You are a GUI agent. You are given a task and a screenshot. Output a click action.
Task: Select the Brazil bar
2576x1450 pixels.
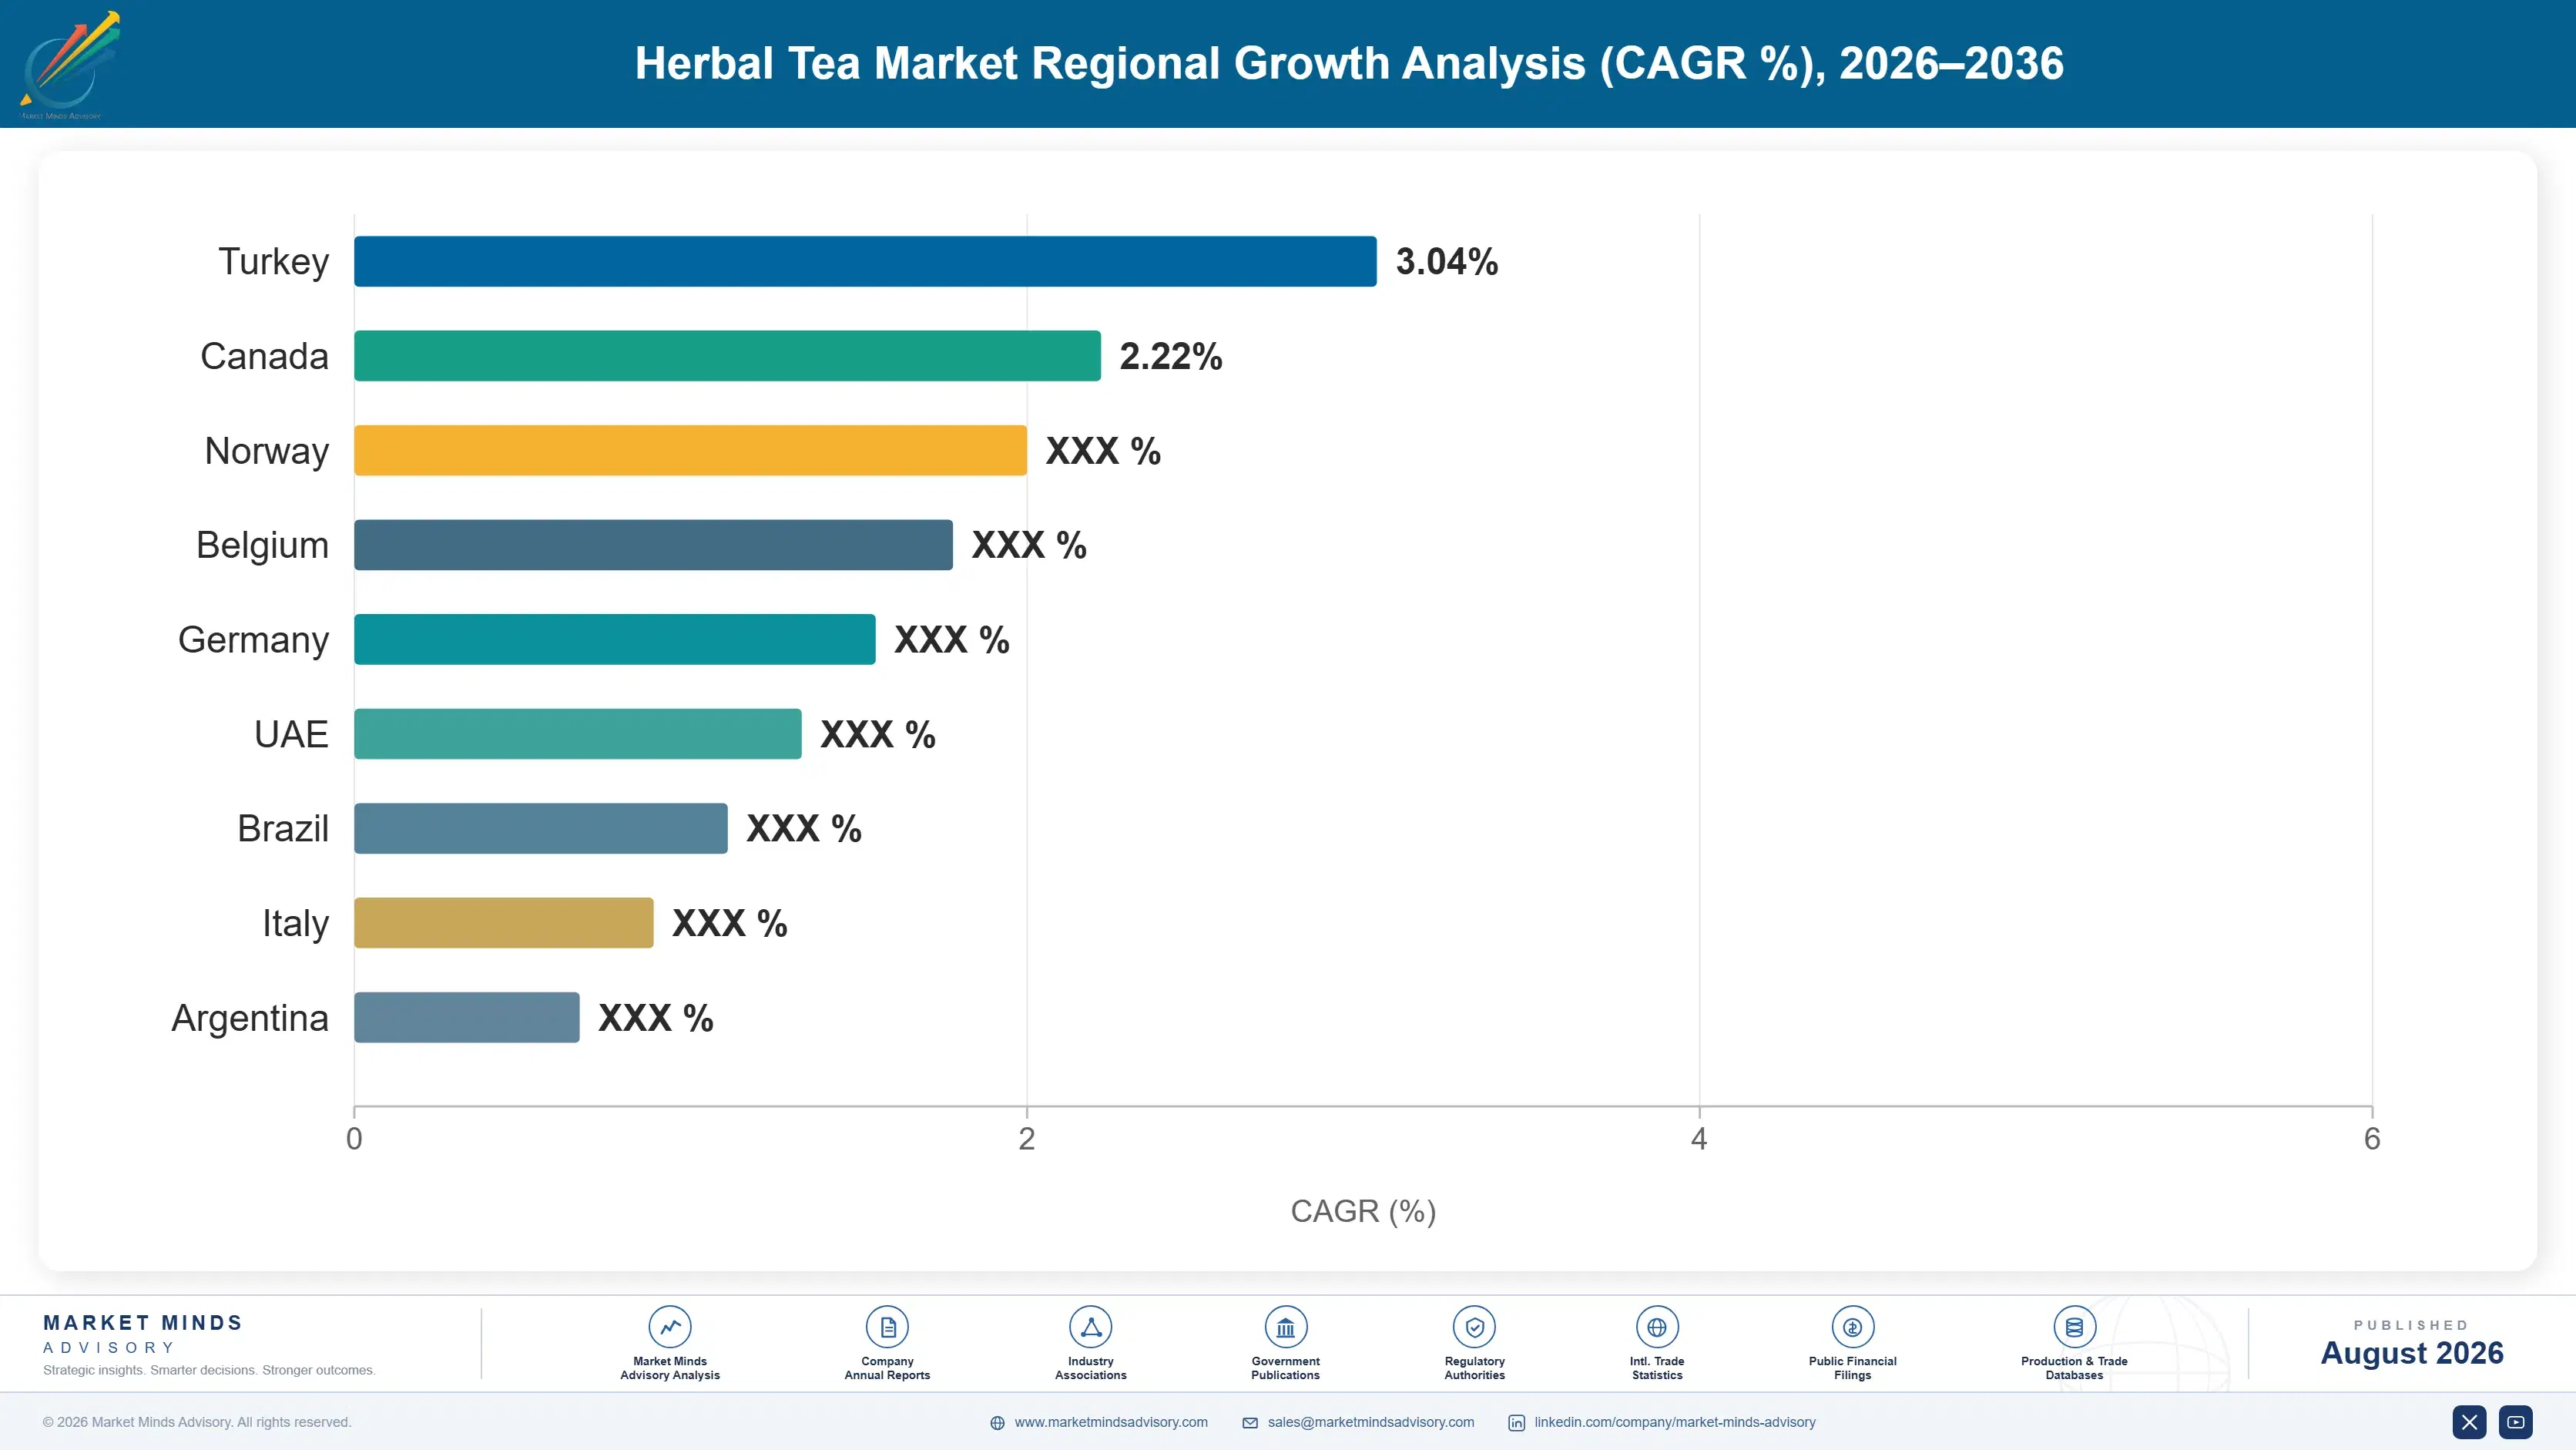(x=541, y=828)
